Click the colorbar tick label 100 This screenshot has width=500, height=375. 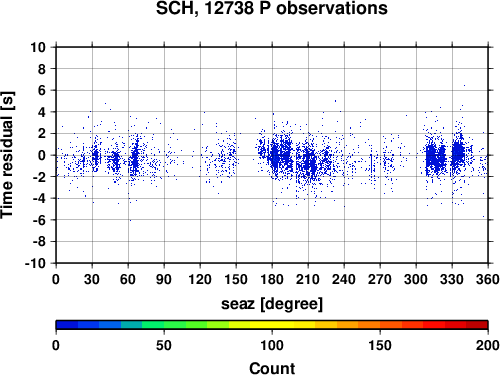click(x=272, y=345)
